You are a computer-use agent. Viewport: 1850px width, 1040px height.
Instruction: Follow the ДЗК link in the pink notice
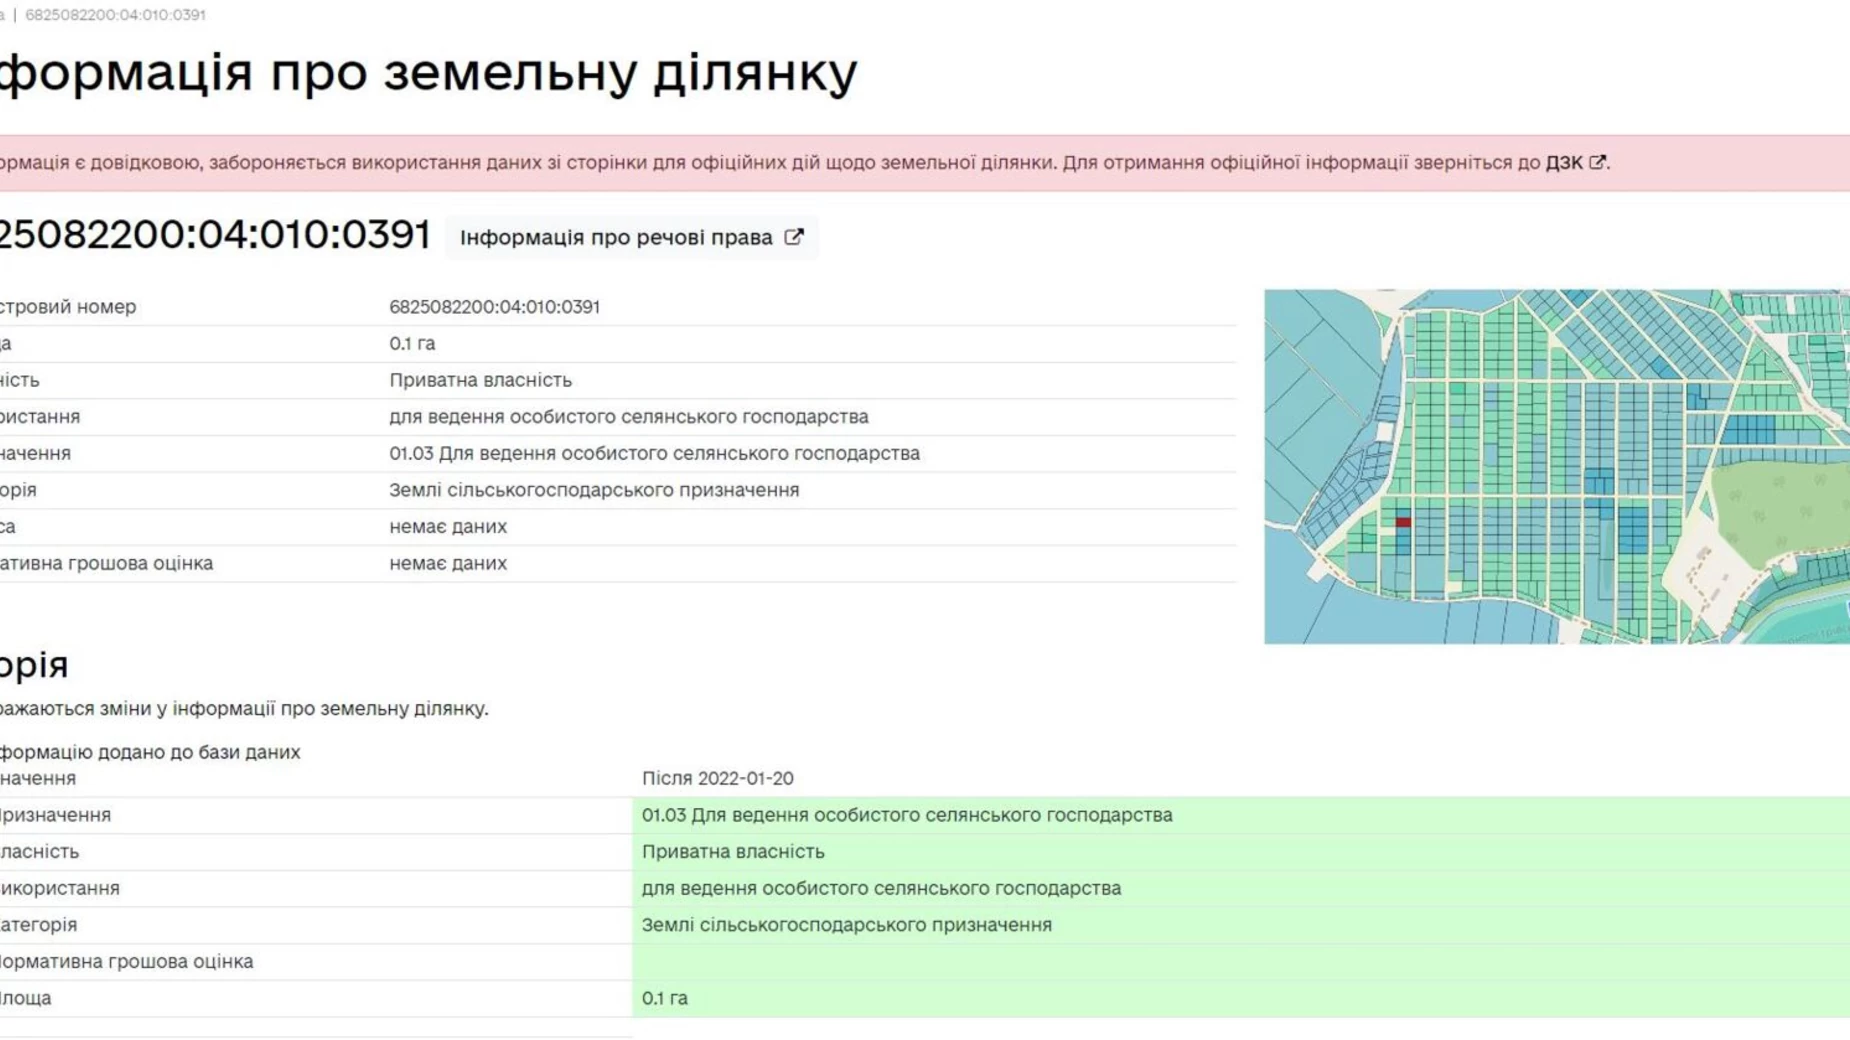[x=1563, y=163]
